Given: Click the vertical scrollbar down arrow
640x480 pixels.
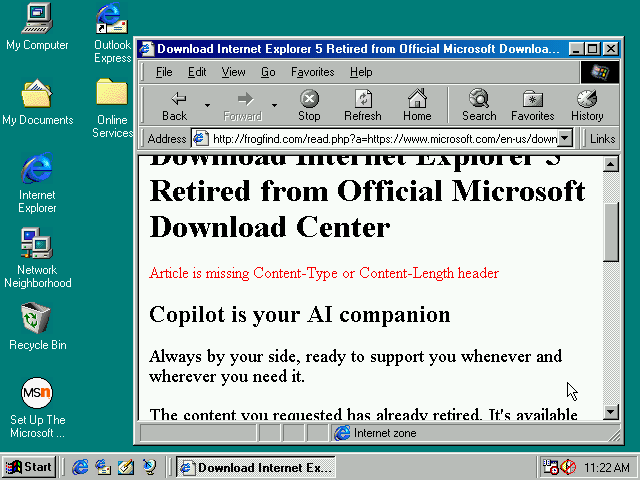Looking at the screenshot, I should (611, 412).
